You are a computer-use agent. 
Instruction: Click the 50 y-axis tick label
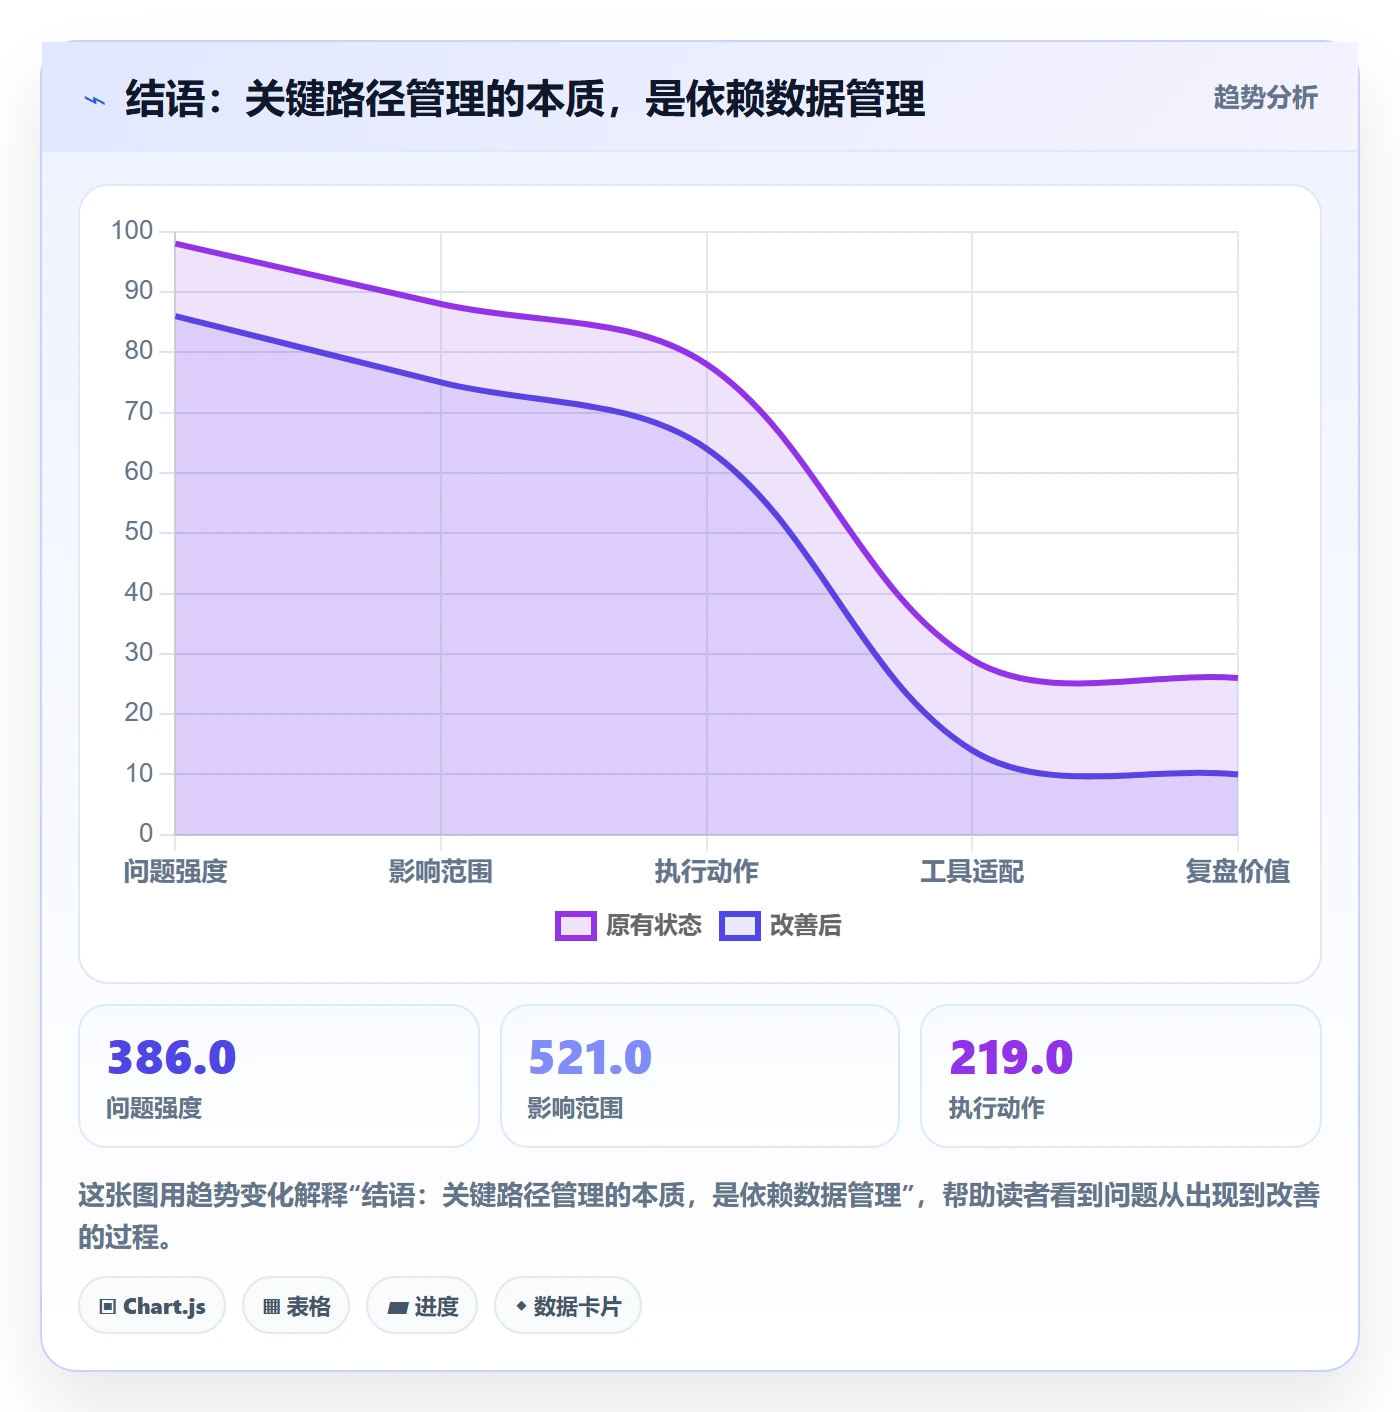point(139,532)
